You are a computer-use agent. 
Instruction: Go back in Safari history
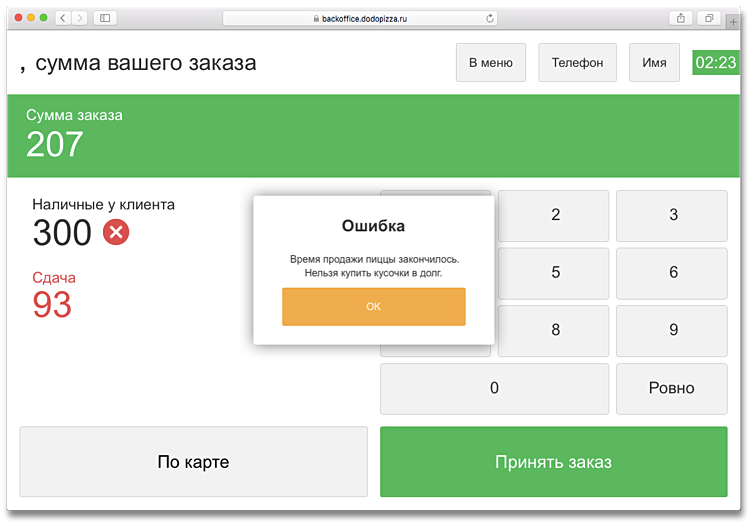(63, 18)
